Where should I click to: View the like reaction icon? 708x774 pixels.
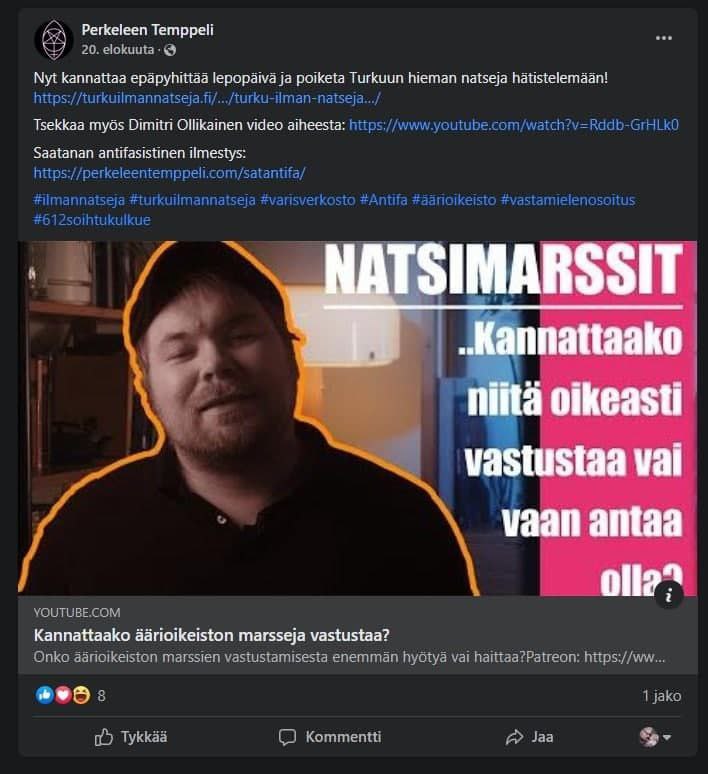[x=44, y=695]
